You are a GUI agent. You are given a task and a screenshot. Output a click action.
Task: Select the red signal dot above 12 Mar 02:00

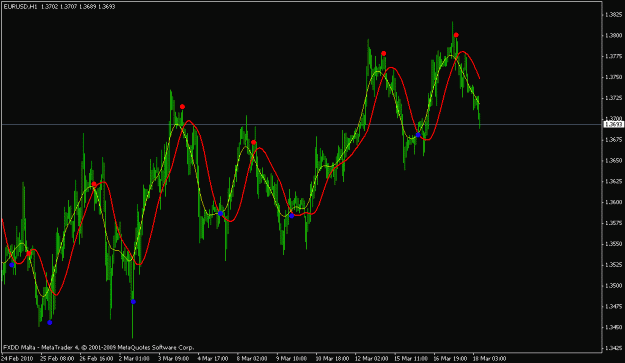click(383, 53)
